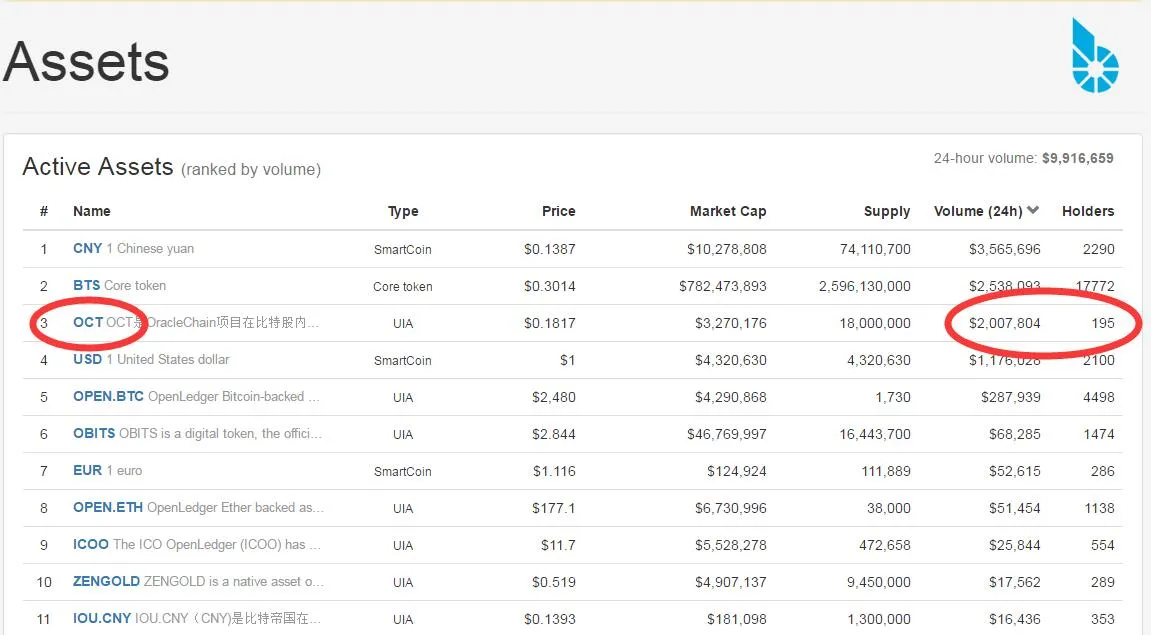The height and width of the screenshot is (635, 1151).
Task: Click the BitShares logo icon
Action: (1094, 56)
